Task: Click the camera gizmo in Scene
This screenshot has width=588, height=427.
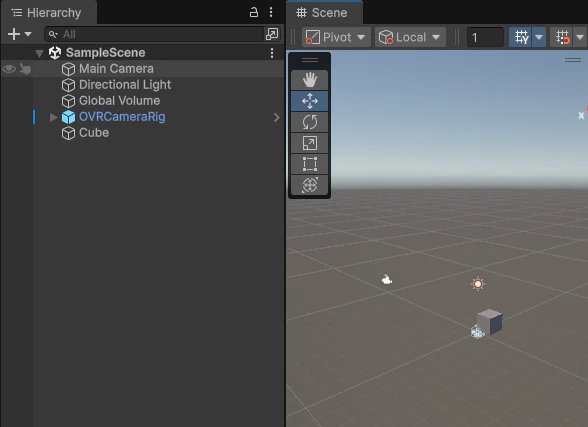Action: (x=387, y=279)
